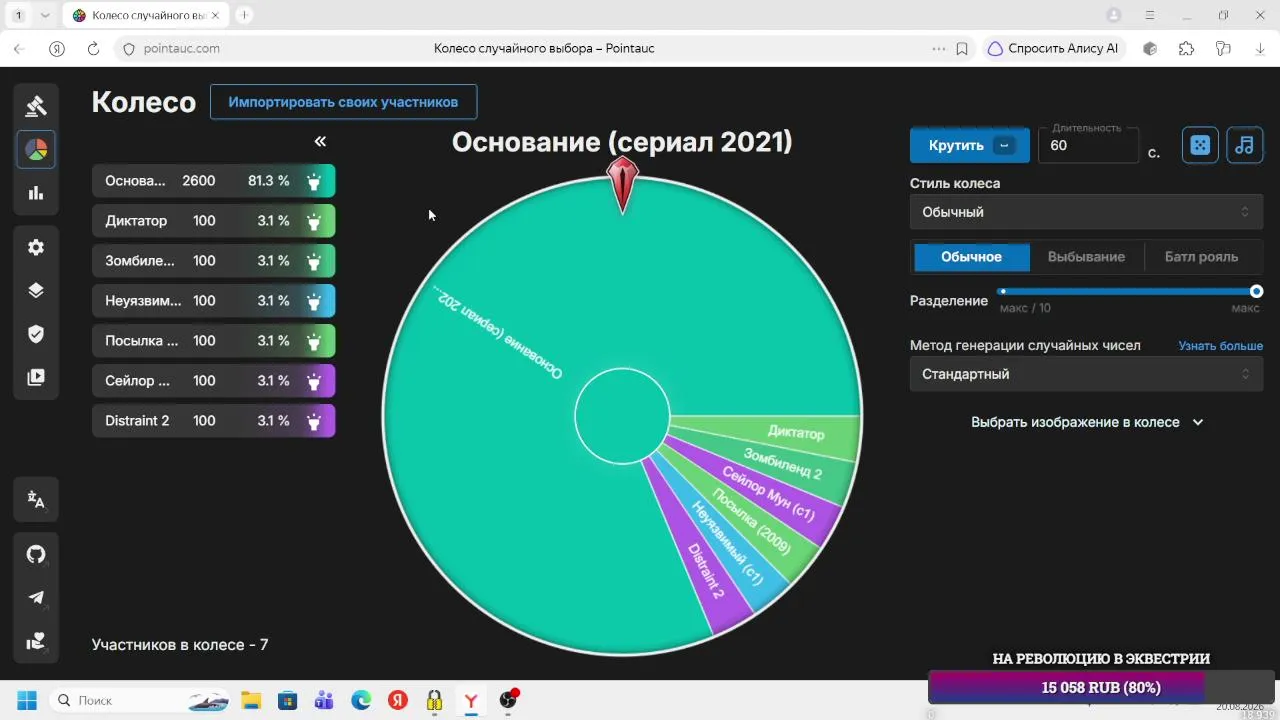Open the layers icon in sidebar
Image resolution: width=1280 pixels, height=720 pixels.
(x=36, y=290)
